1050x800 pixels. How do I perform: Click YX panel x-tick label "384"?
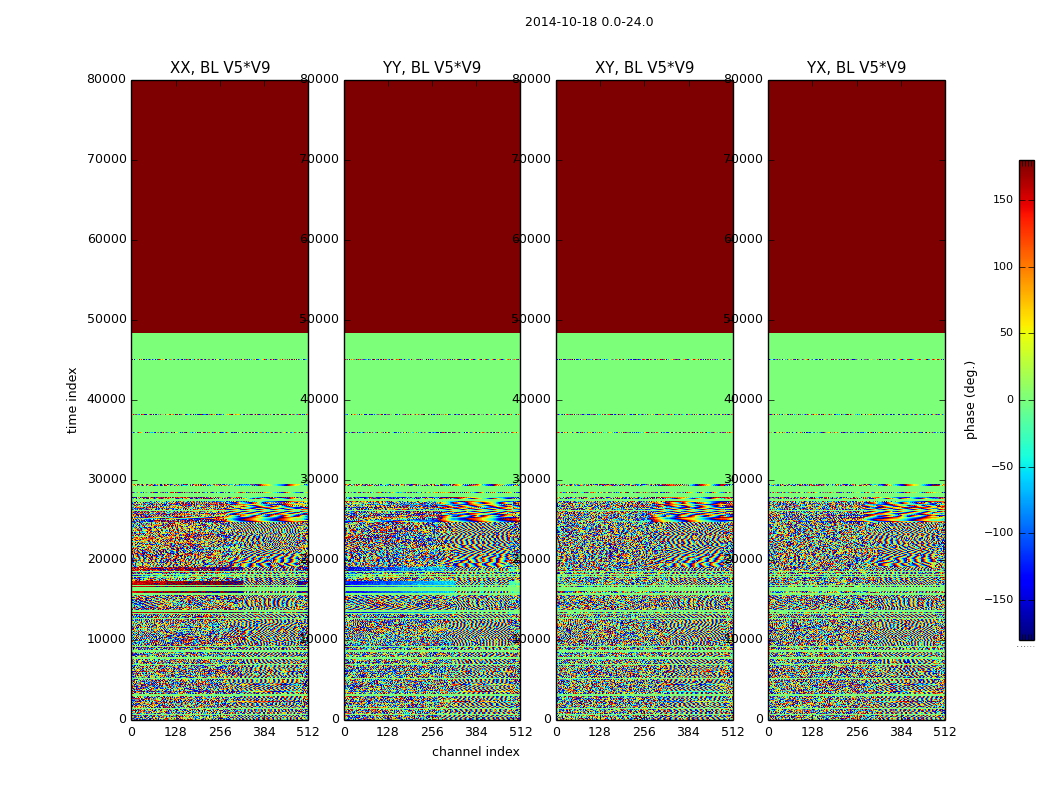click(901, 732)
